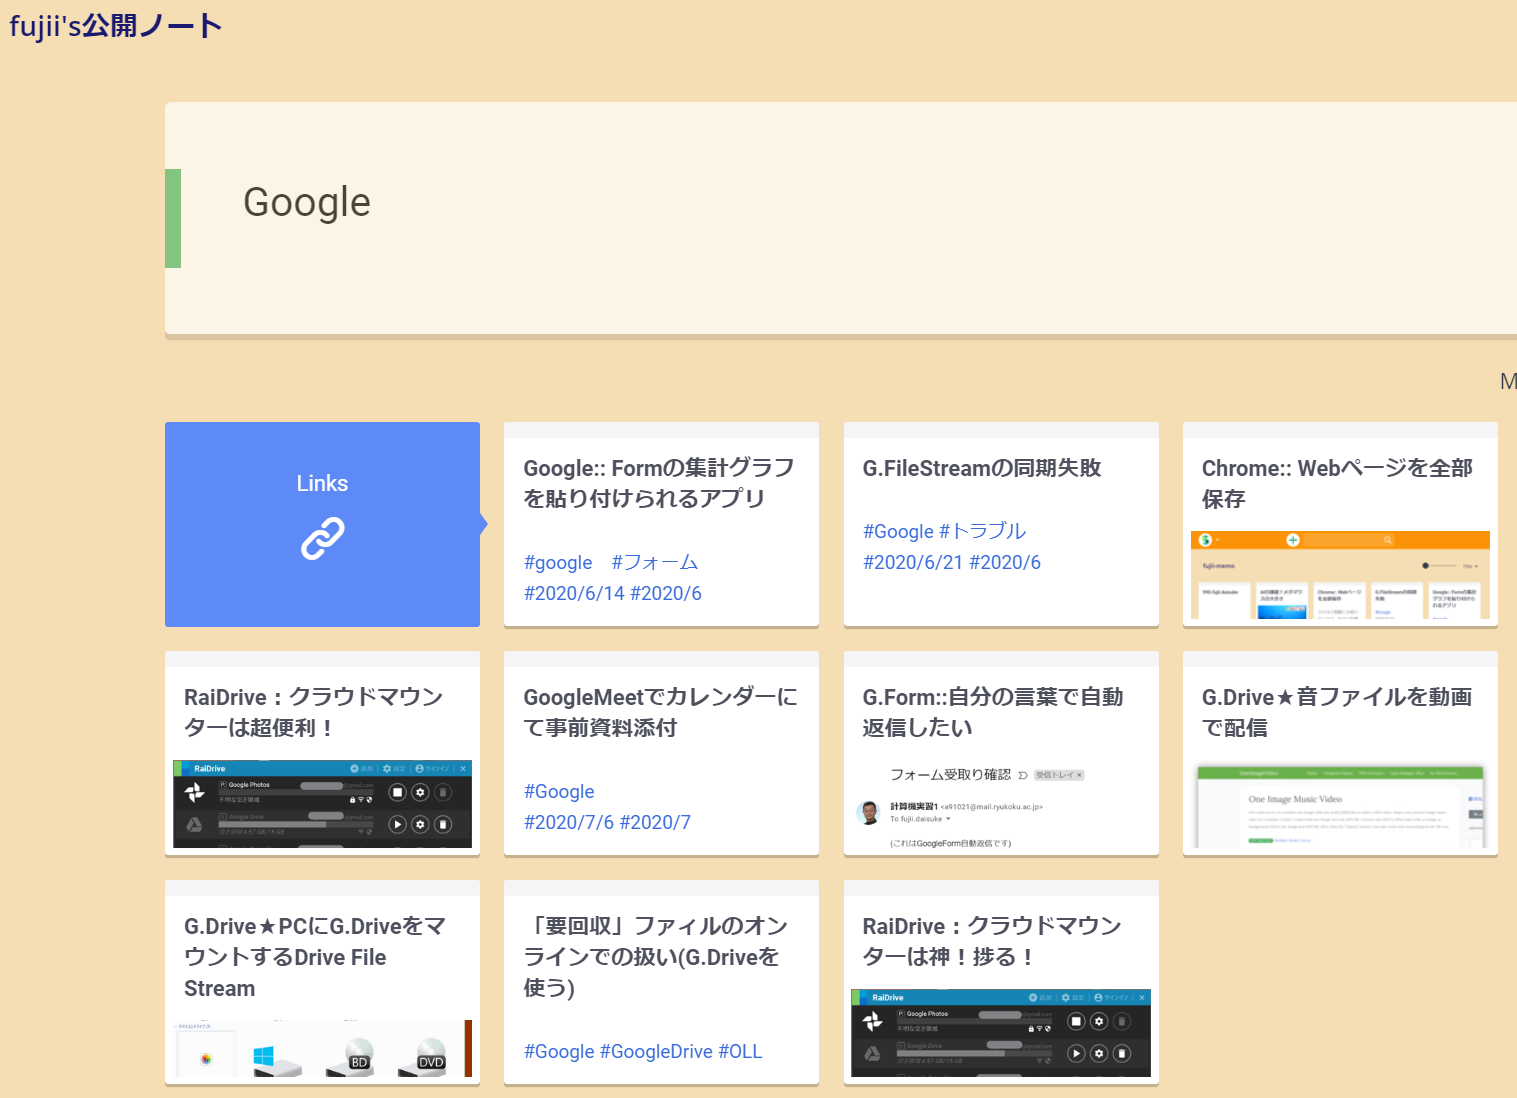This screenshot has height=1098, width=1517.
Task: Open the fujii's公開ノート site title
Action: click(116, 25)
